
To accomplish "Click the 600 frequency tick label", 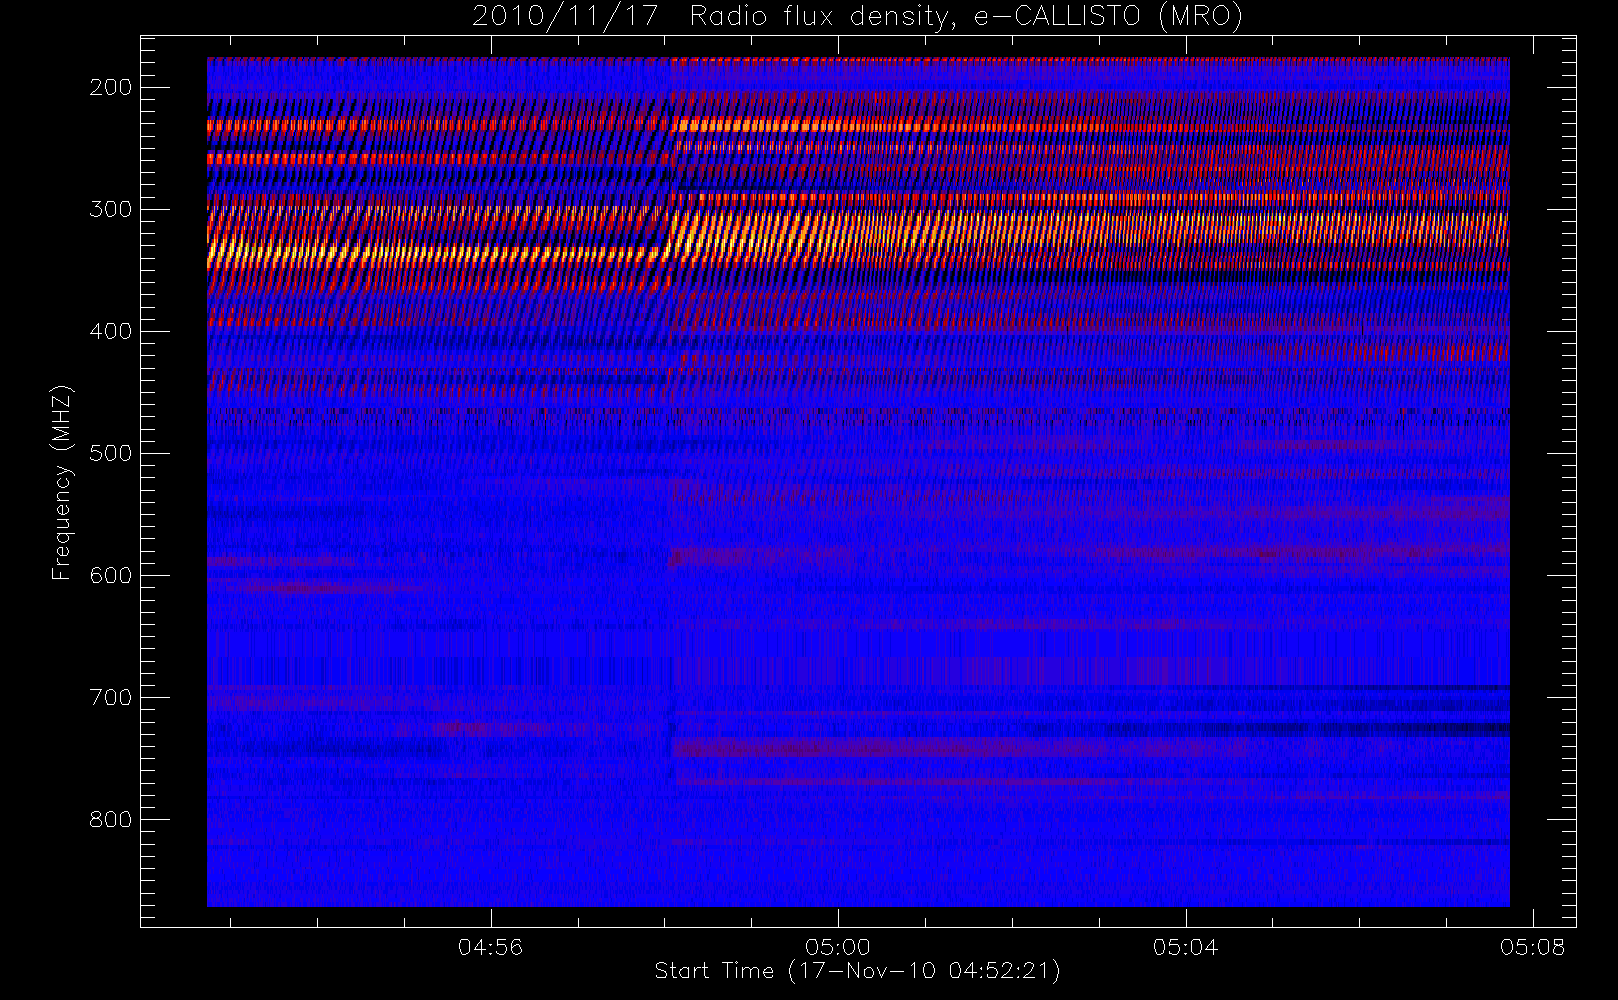I will (110, 575).
